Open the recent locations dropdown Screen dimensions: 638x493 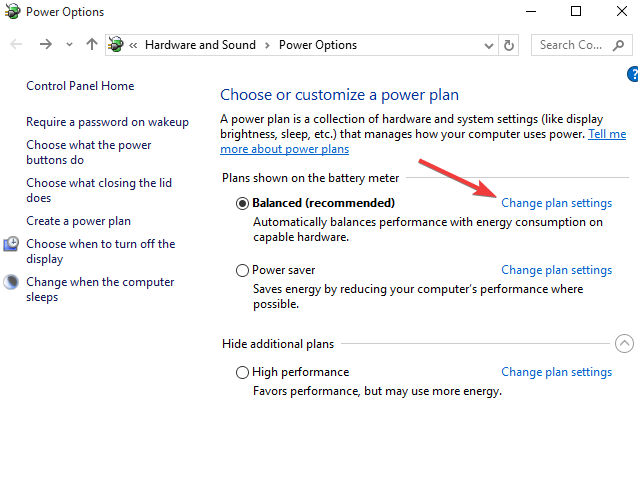click(69, 45)
